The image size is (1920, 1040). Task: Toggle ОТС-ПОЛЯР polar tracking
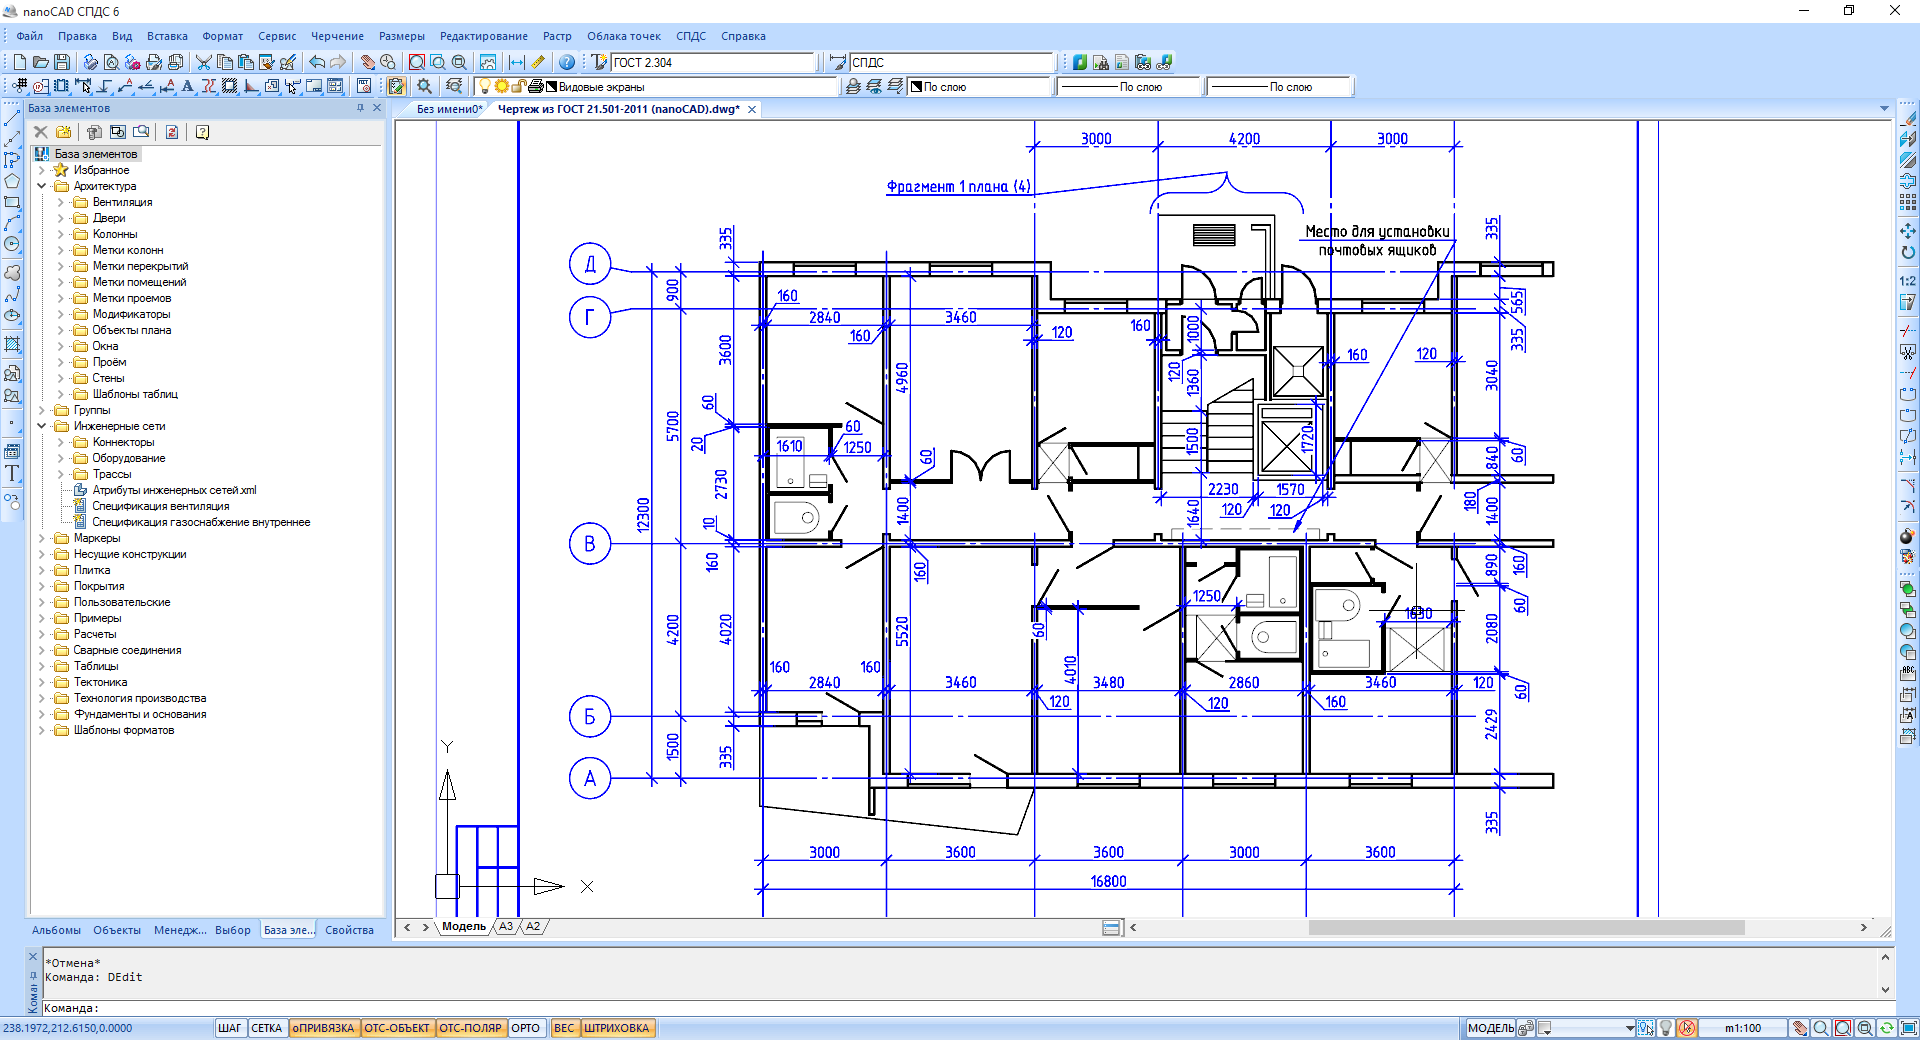pos(470,1028)
